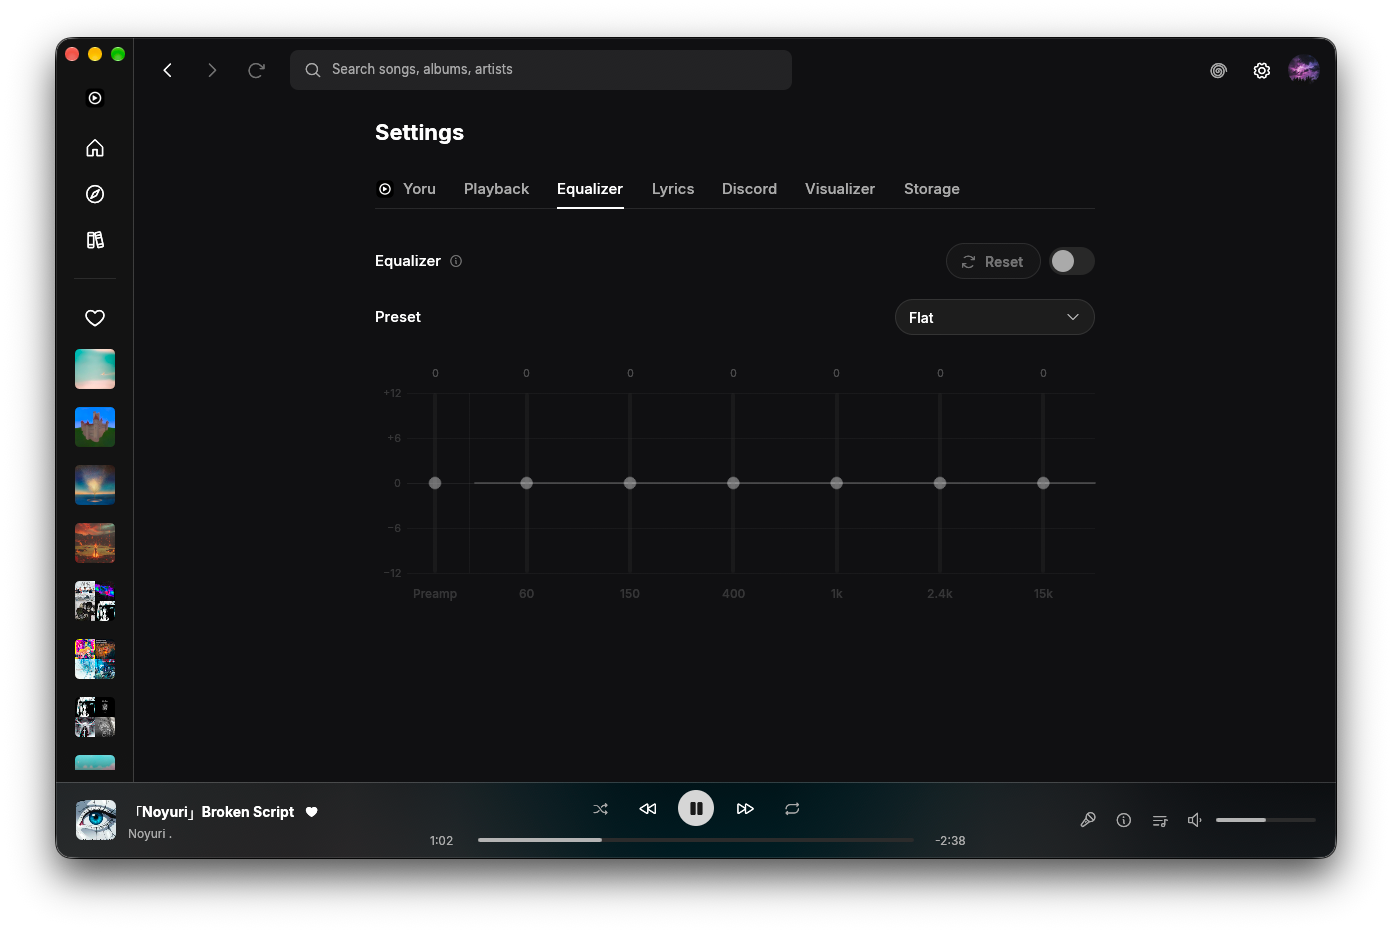Expand the Flat preset dropdown
Viewport: 1392px width, 932px height.
tap(995, 317)
